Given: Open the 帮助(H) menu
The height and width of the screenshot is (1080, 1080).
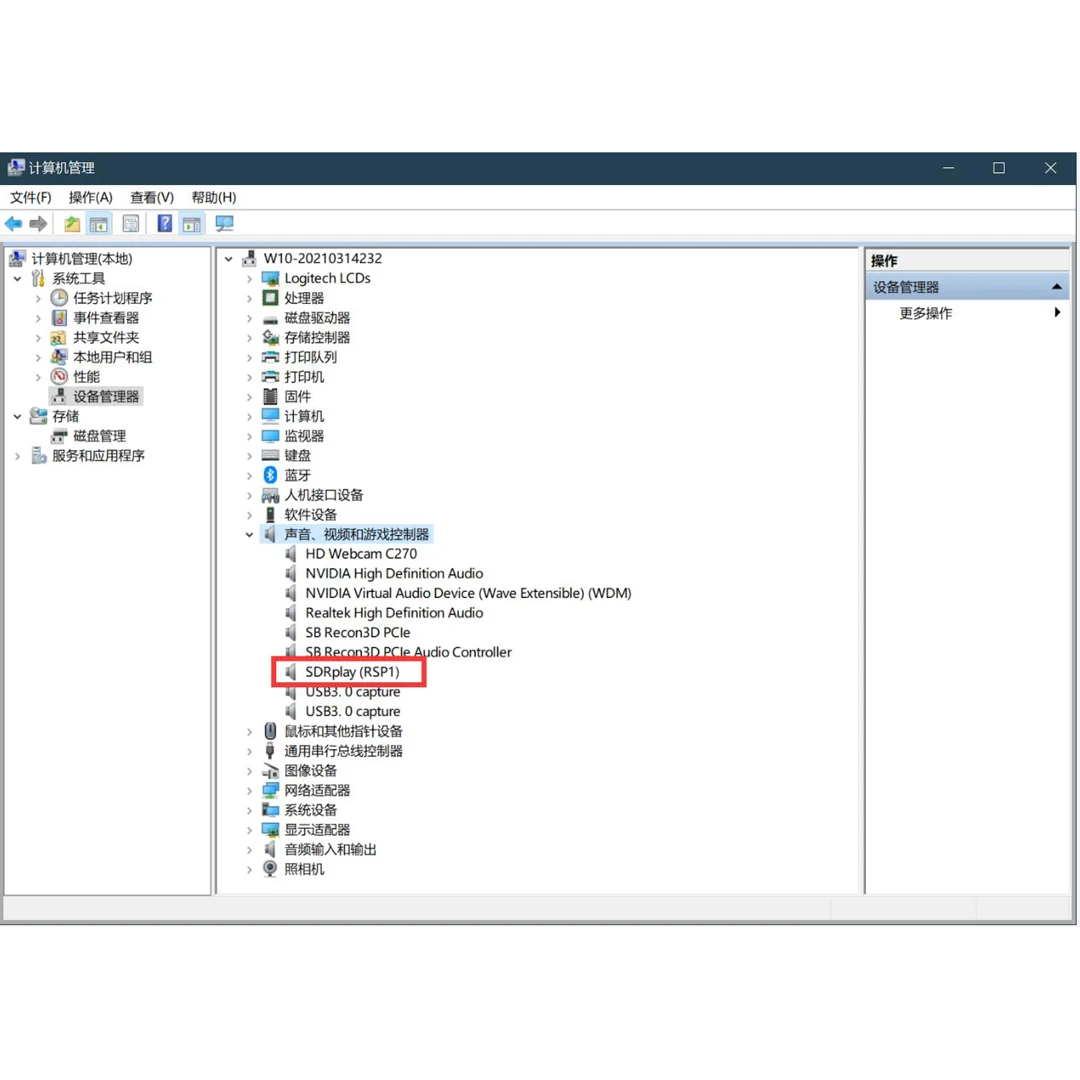Looking at the screenshot, I should (x=214, y=198).
